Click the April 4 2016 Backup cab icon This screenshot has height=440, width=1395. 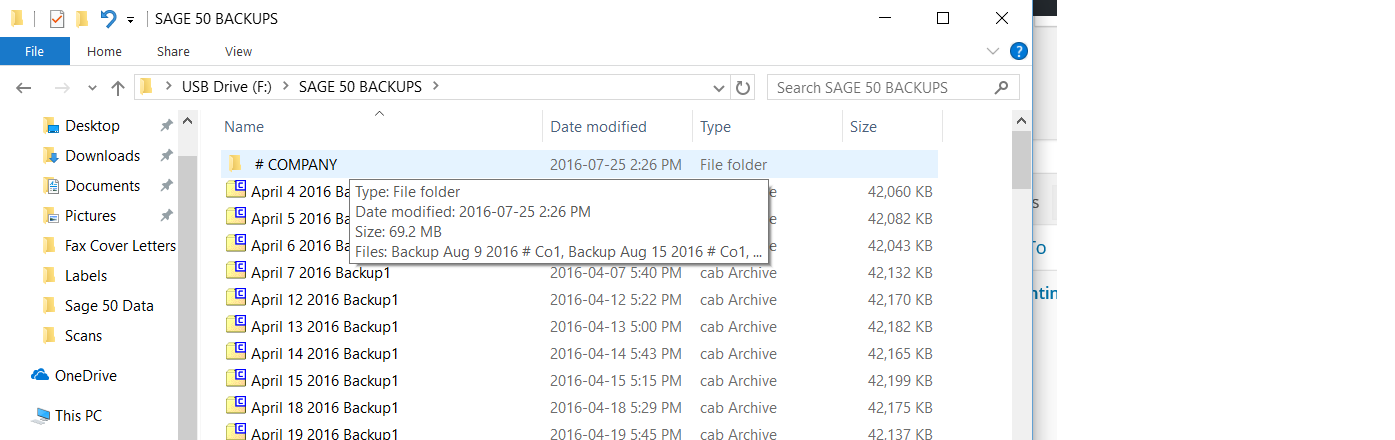click(x=236, y=191)
